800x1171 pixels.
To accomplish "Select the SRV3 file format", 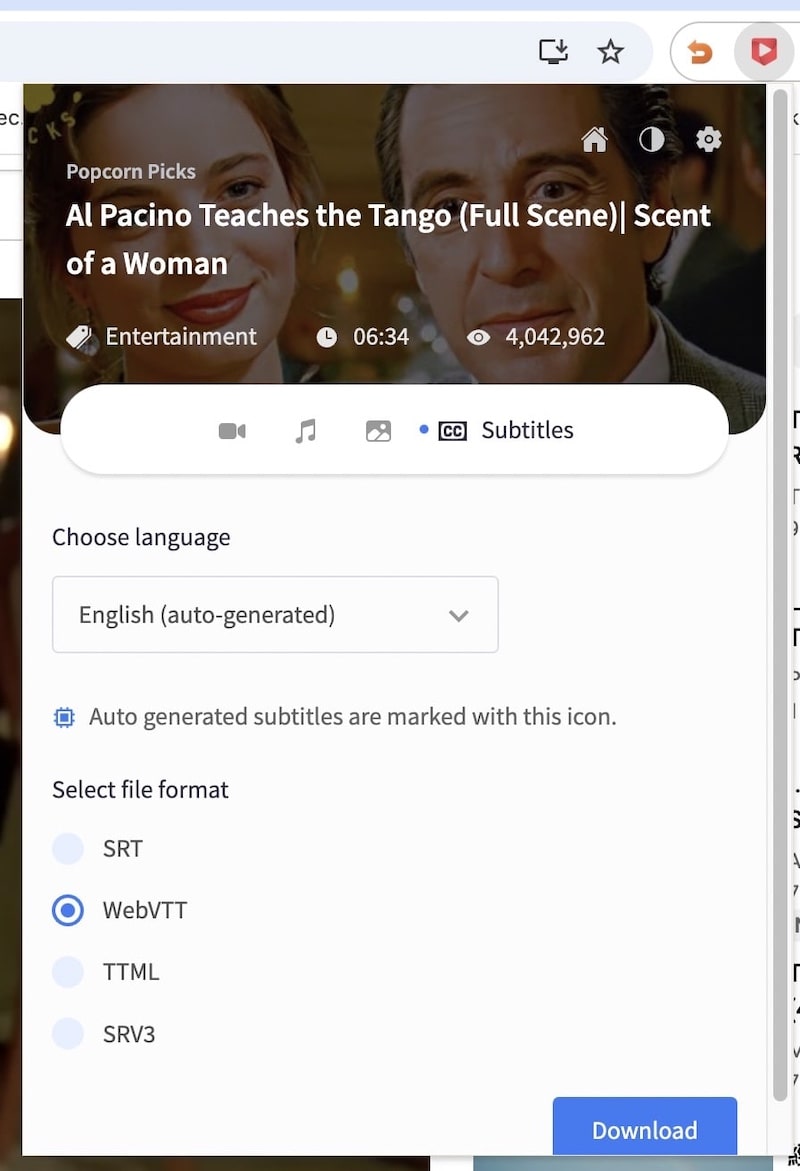I will pyautogui.click(x=68, y=1034).
